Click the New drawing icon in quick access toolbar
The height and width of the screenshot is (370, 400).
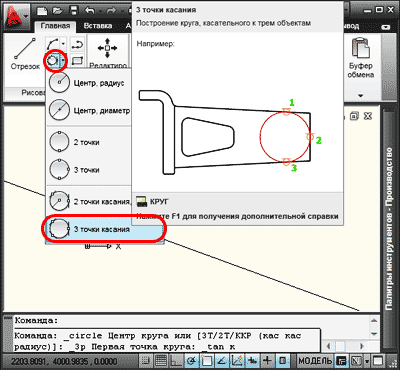pos(42,11)
